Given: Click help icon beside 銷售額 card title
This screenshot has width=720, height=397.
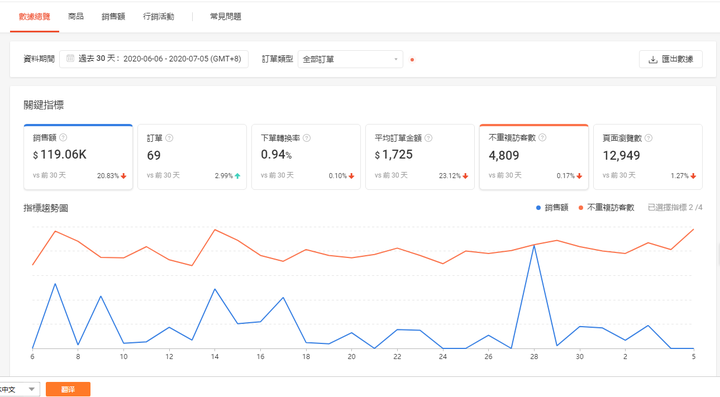Looking at the screenshot, I should coord(63,137).
